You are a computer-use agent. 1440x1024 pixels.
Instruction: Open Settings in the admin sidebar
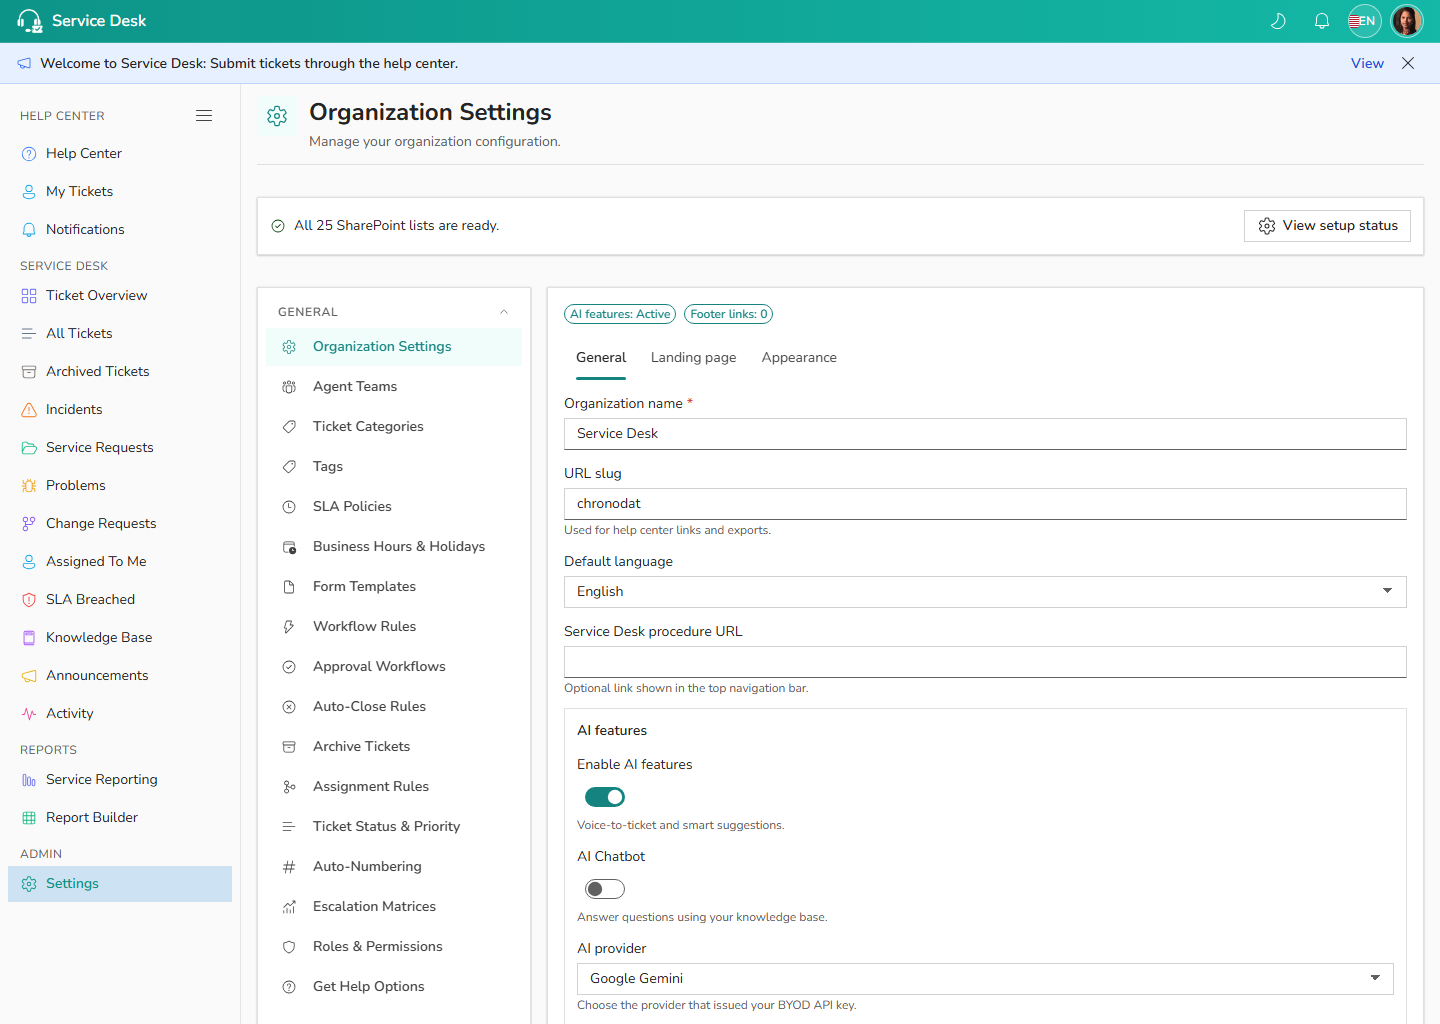tap(120, 884)
